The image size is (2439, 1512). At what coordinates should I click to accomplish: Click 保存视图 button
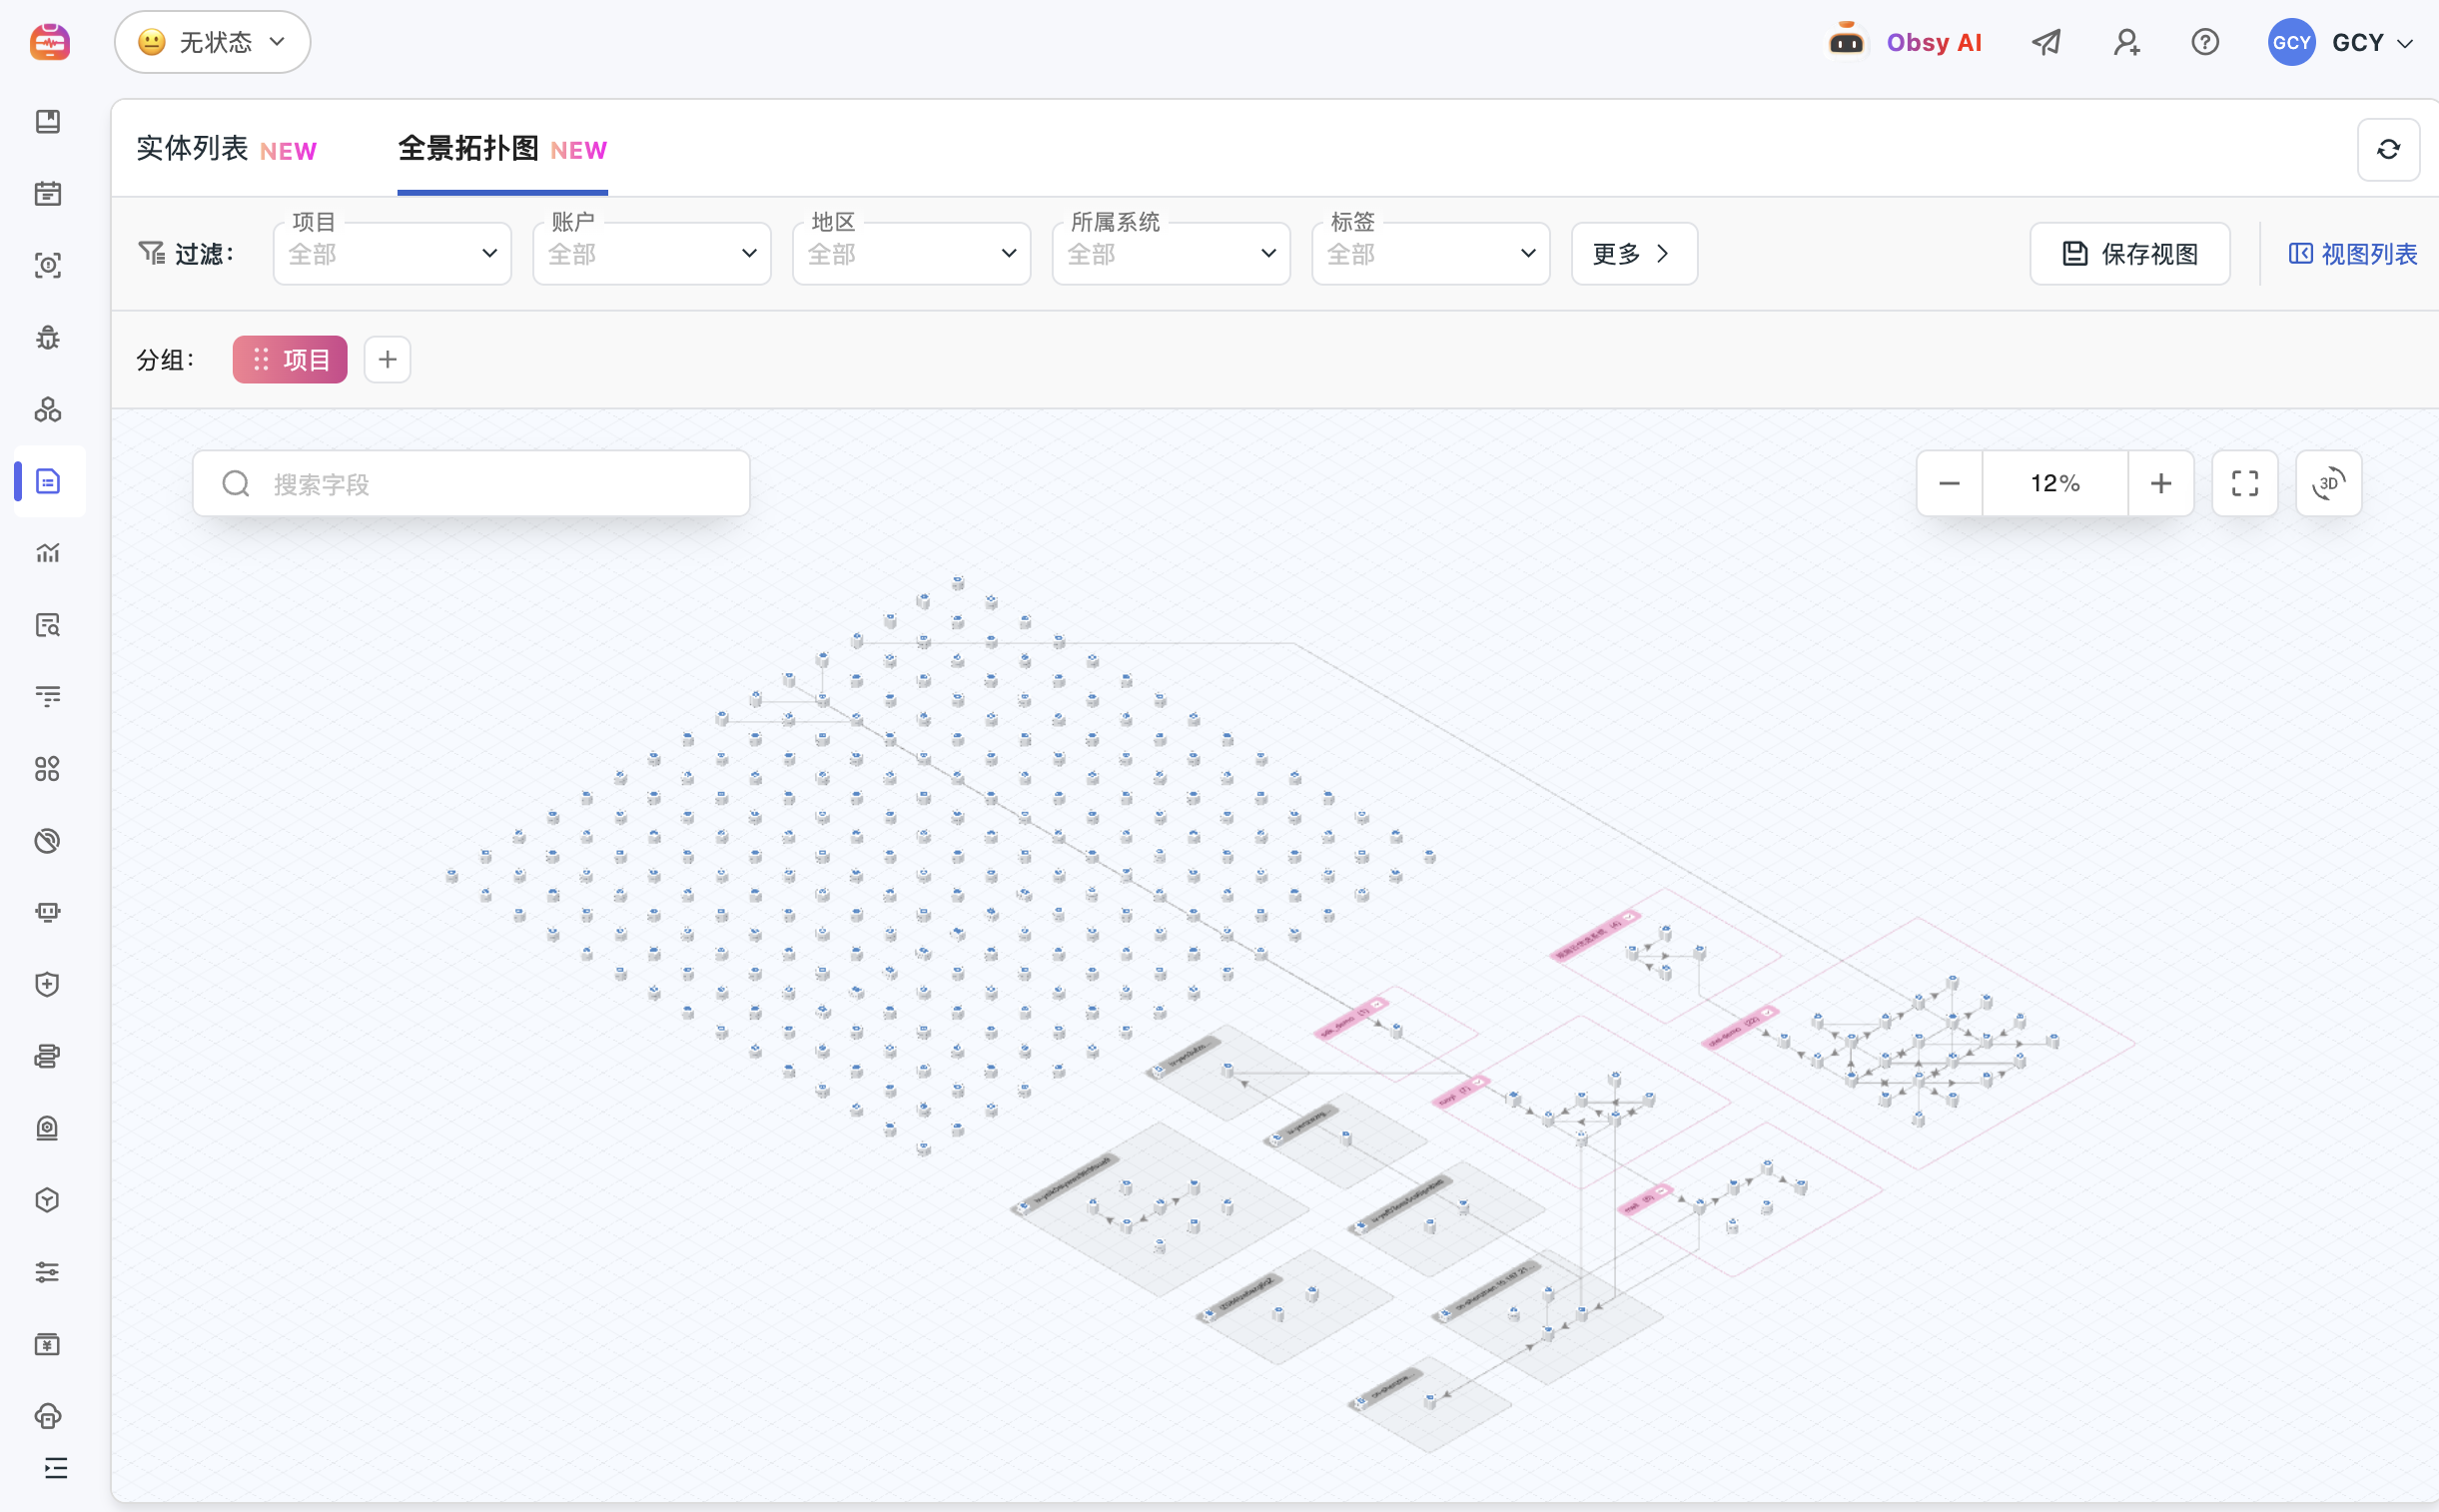(x=2130, y=253)
